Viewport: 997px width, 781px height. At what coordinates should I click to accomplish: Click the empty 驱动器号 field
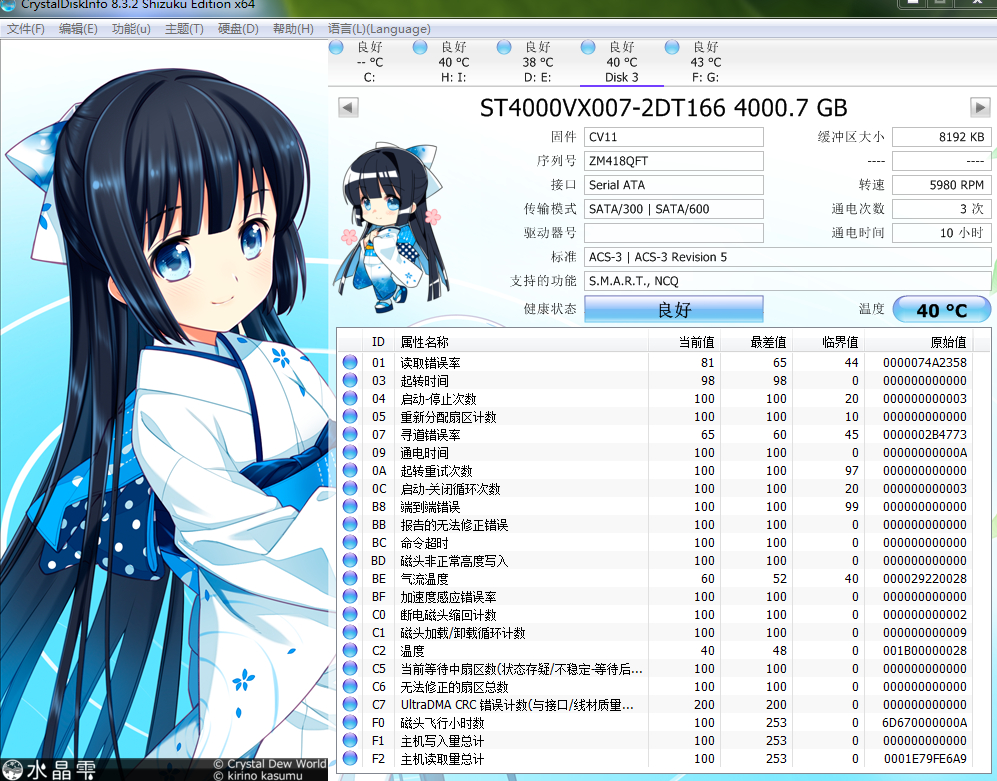(674, 233)
